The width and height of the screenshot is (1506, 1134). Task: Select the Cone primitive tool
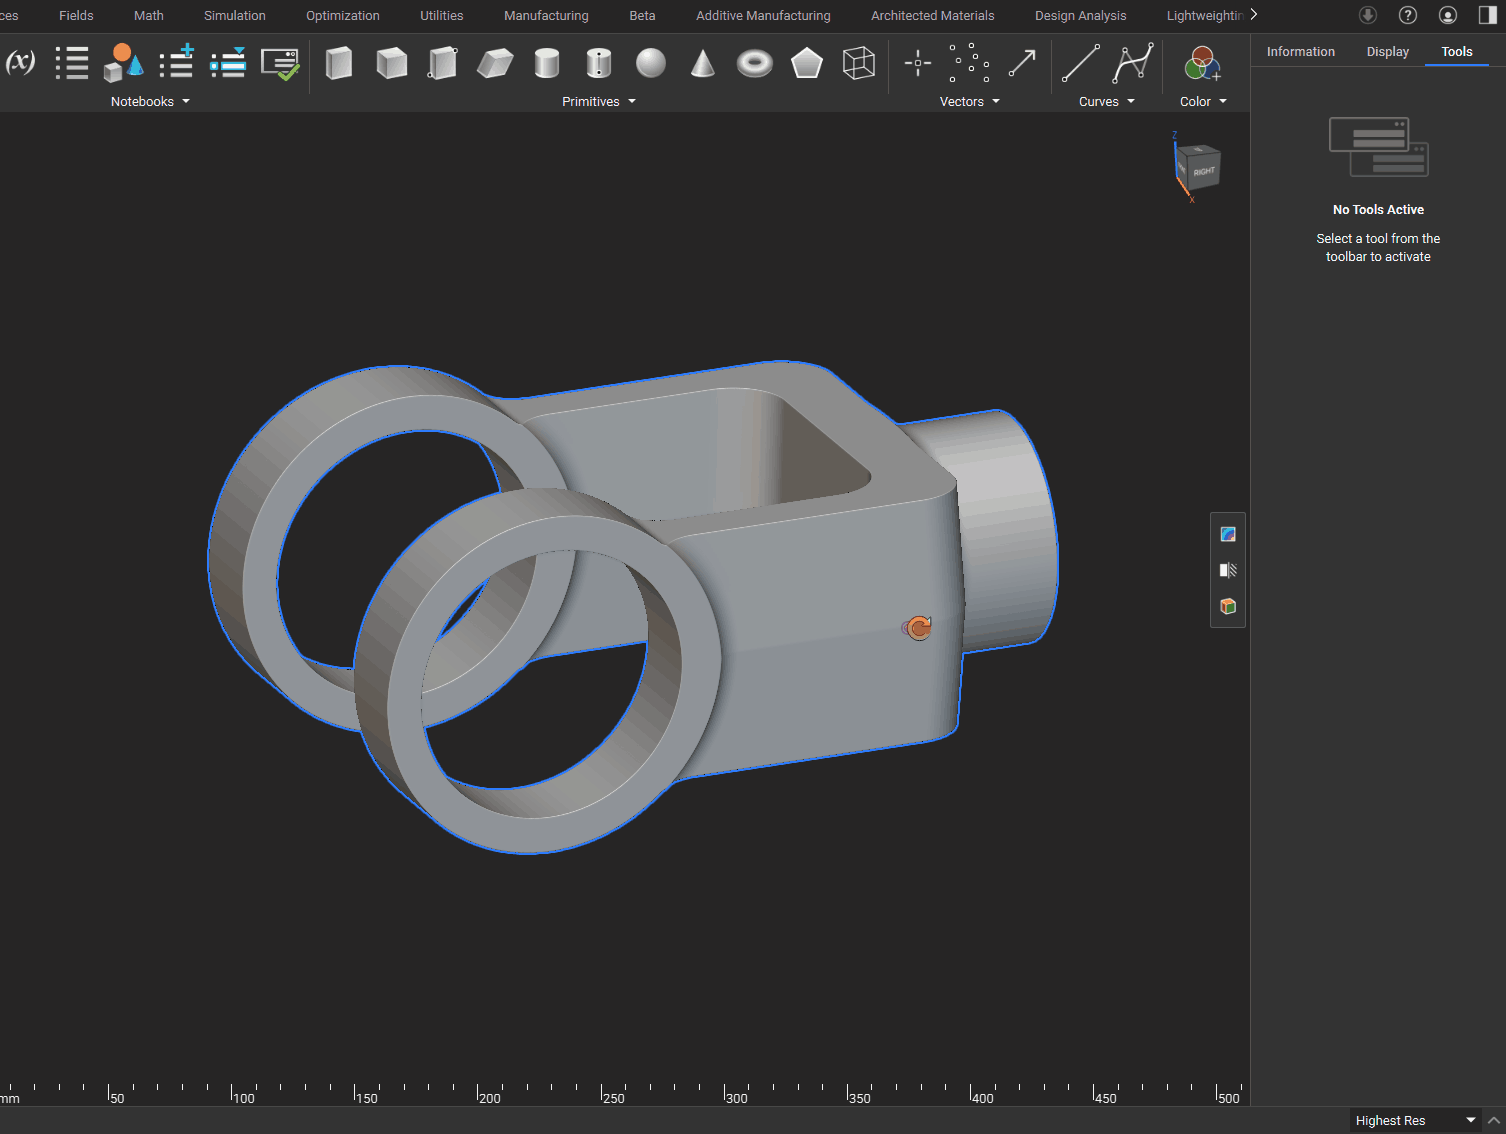coord(703,63)
